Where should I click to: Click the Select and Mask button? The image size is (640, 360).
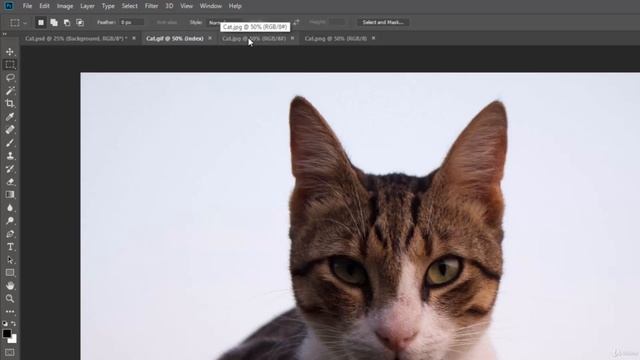pos(383,22)
